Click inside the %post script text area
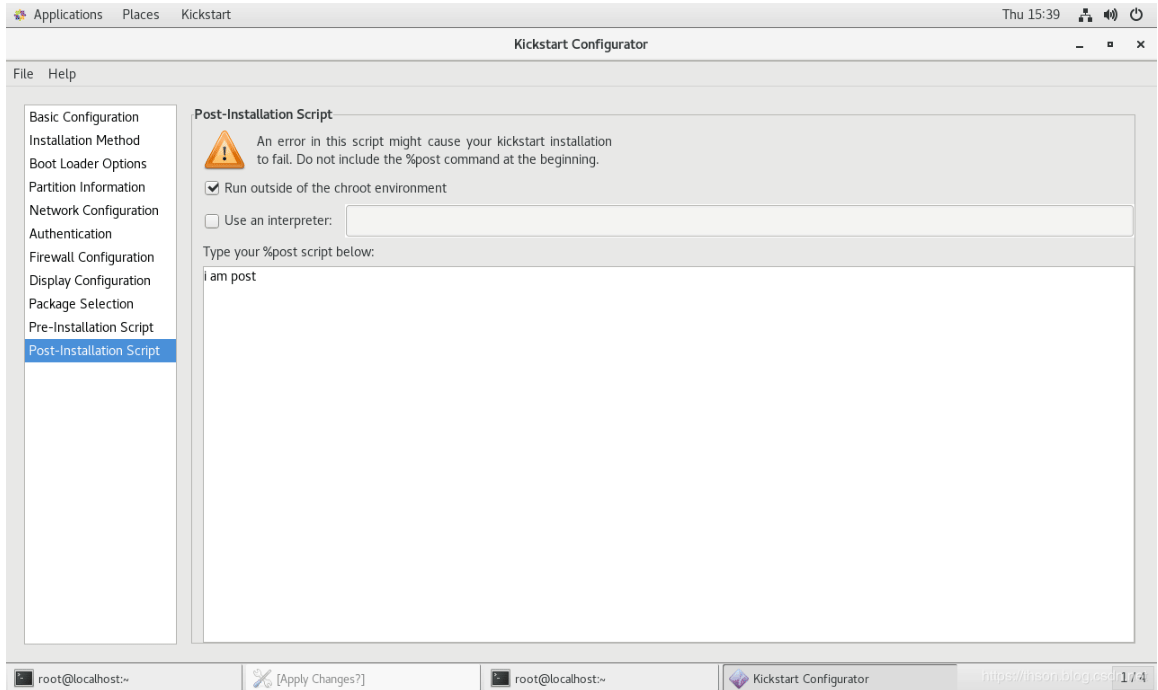 pos(668,454)
